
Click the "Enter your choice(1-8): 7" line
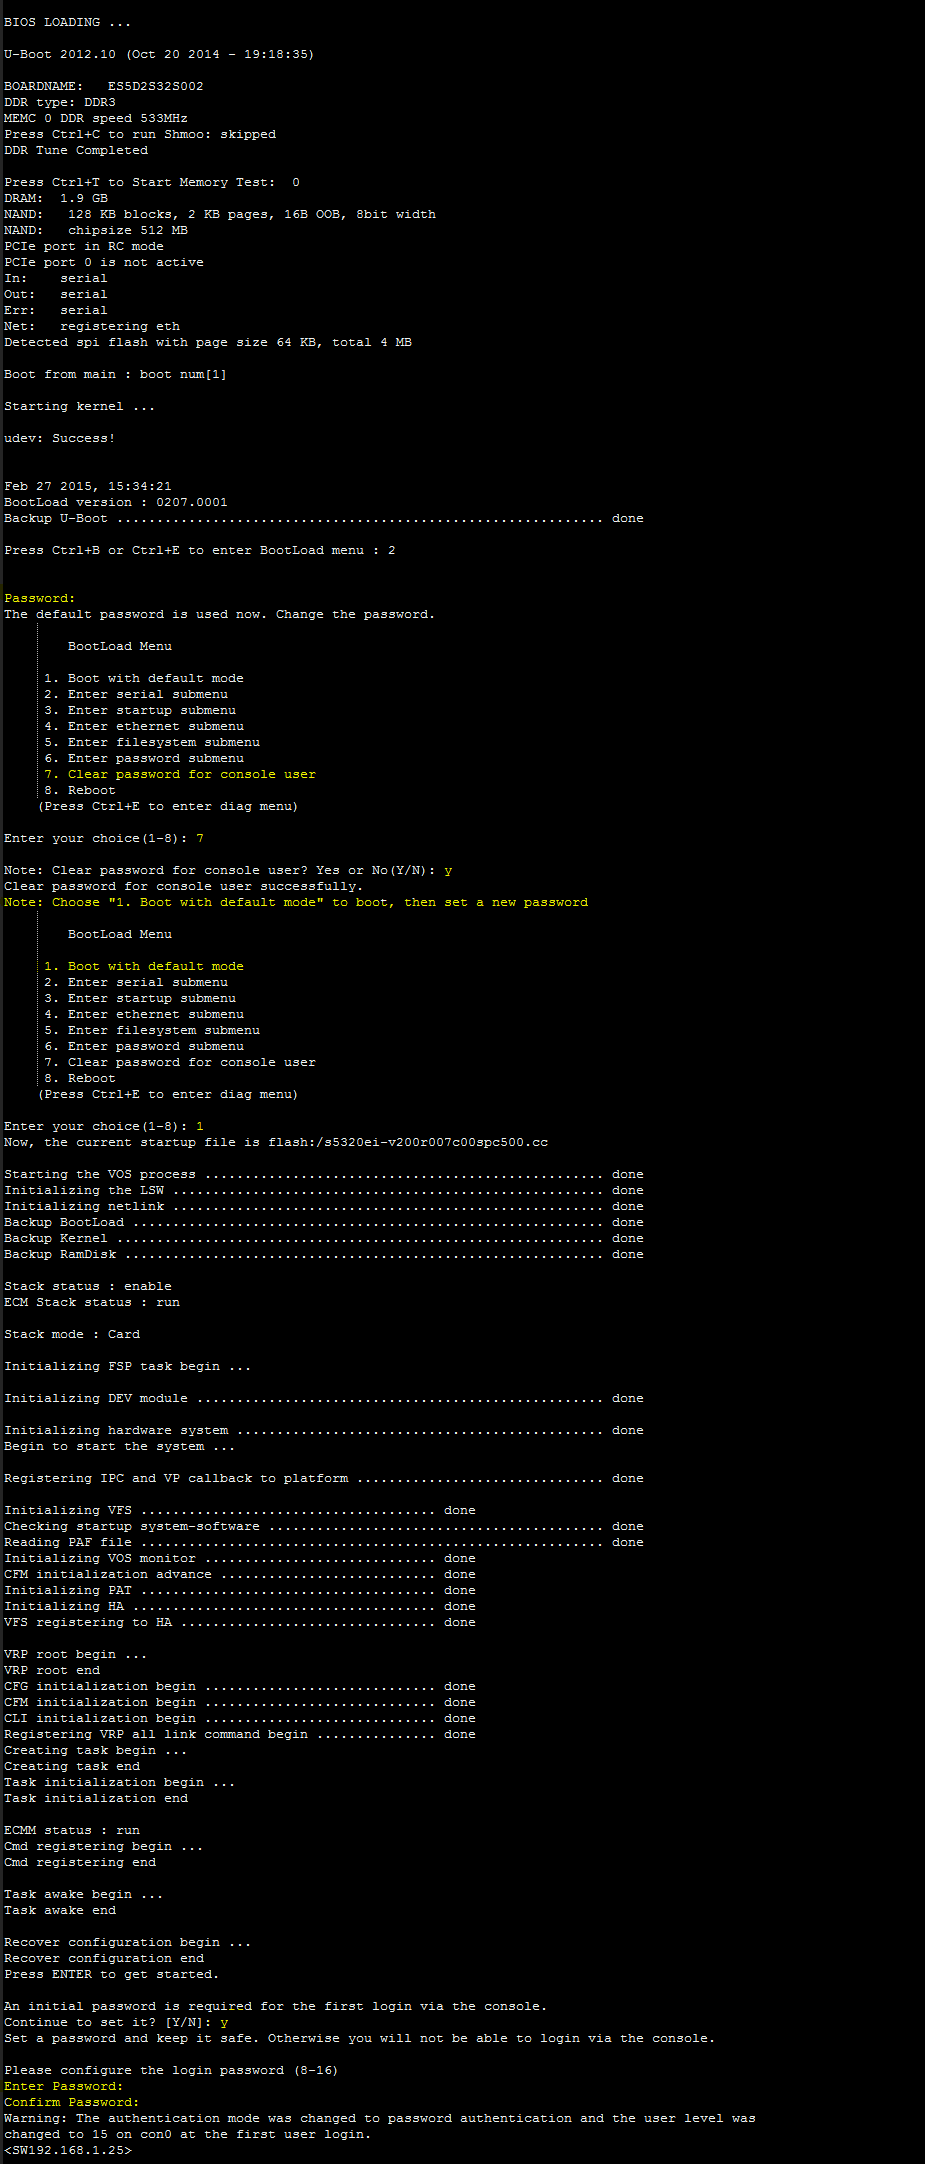point(104,838)
